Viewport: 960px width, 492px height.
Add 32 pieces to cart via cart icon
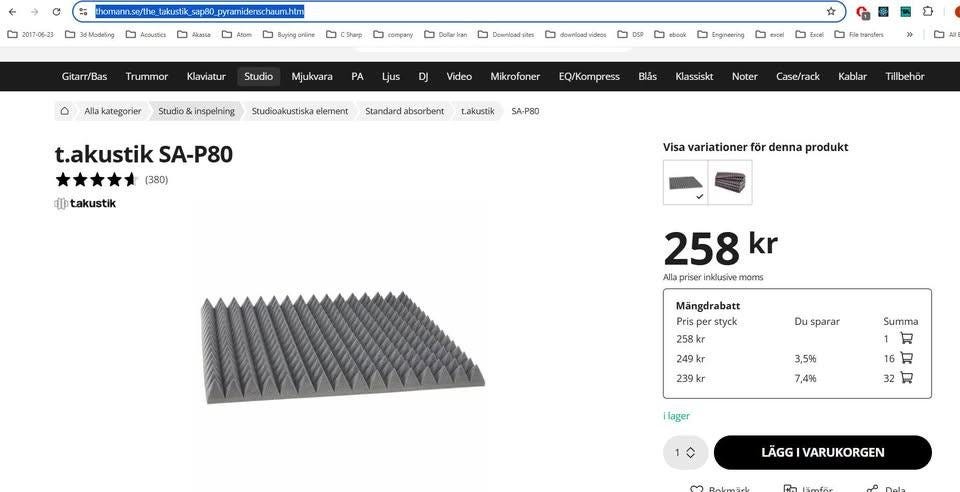point(906,378)
